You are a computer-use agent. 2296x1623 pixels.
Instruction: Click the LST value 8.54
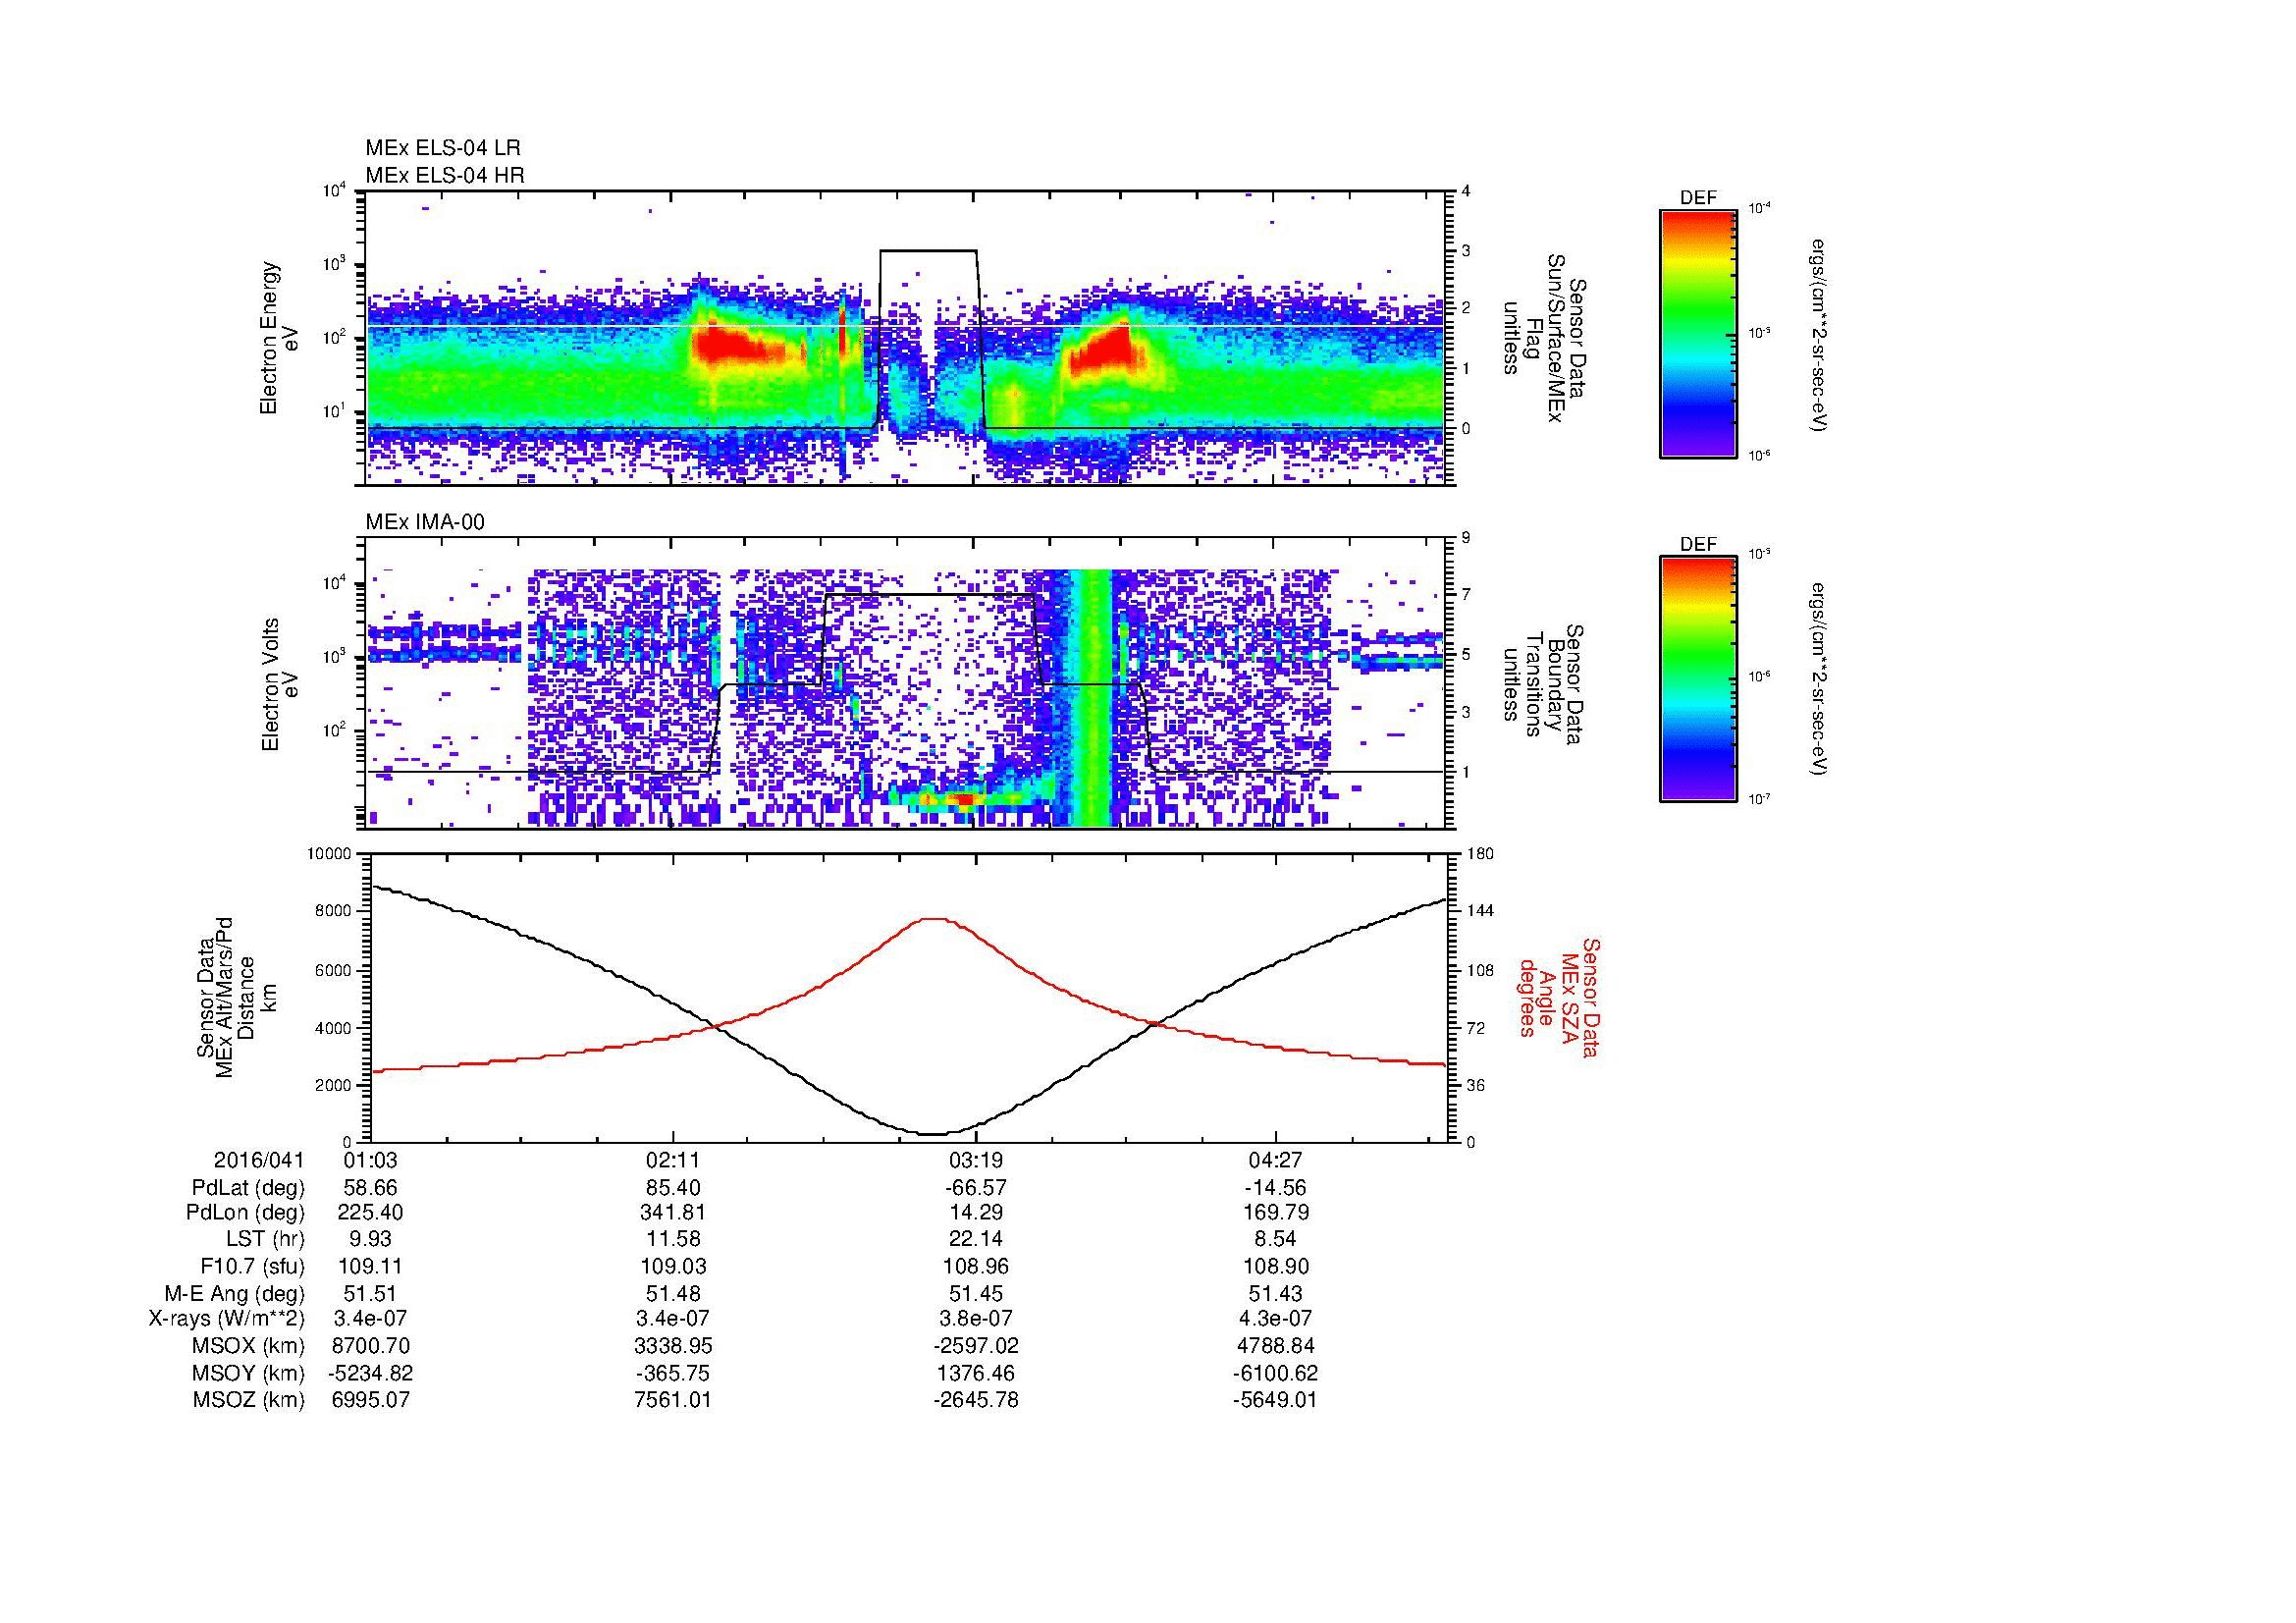click(1276, 1240)
